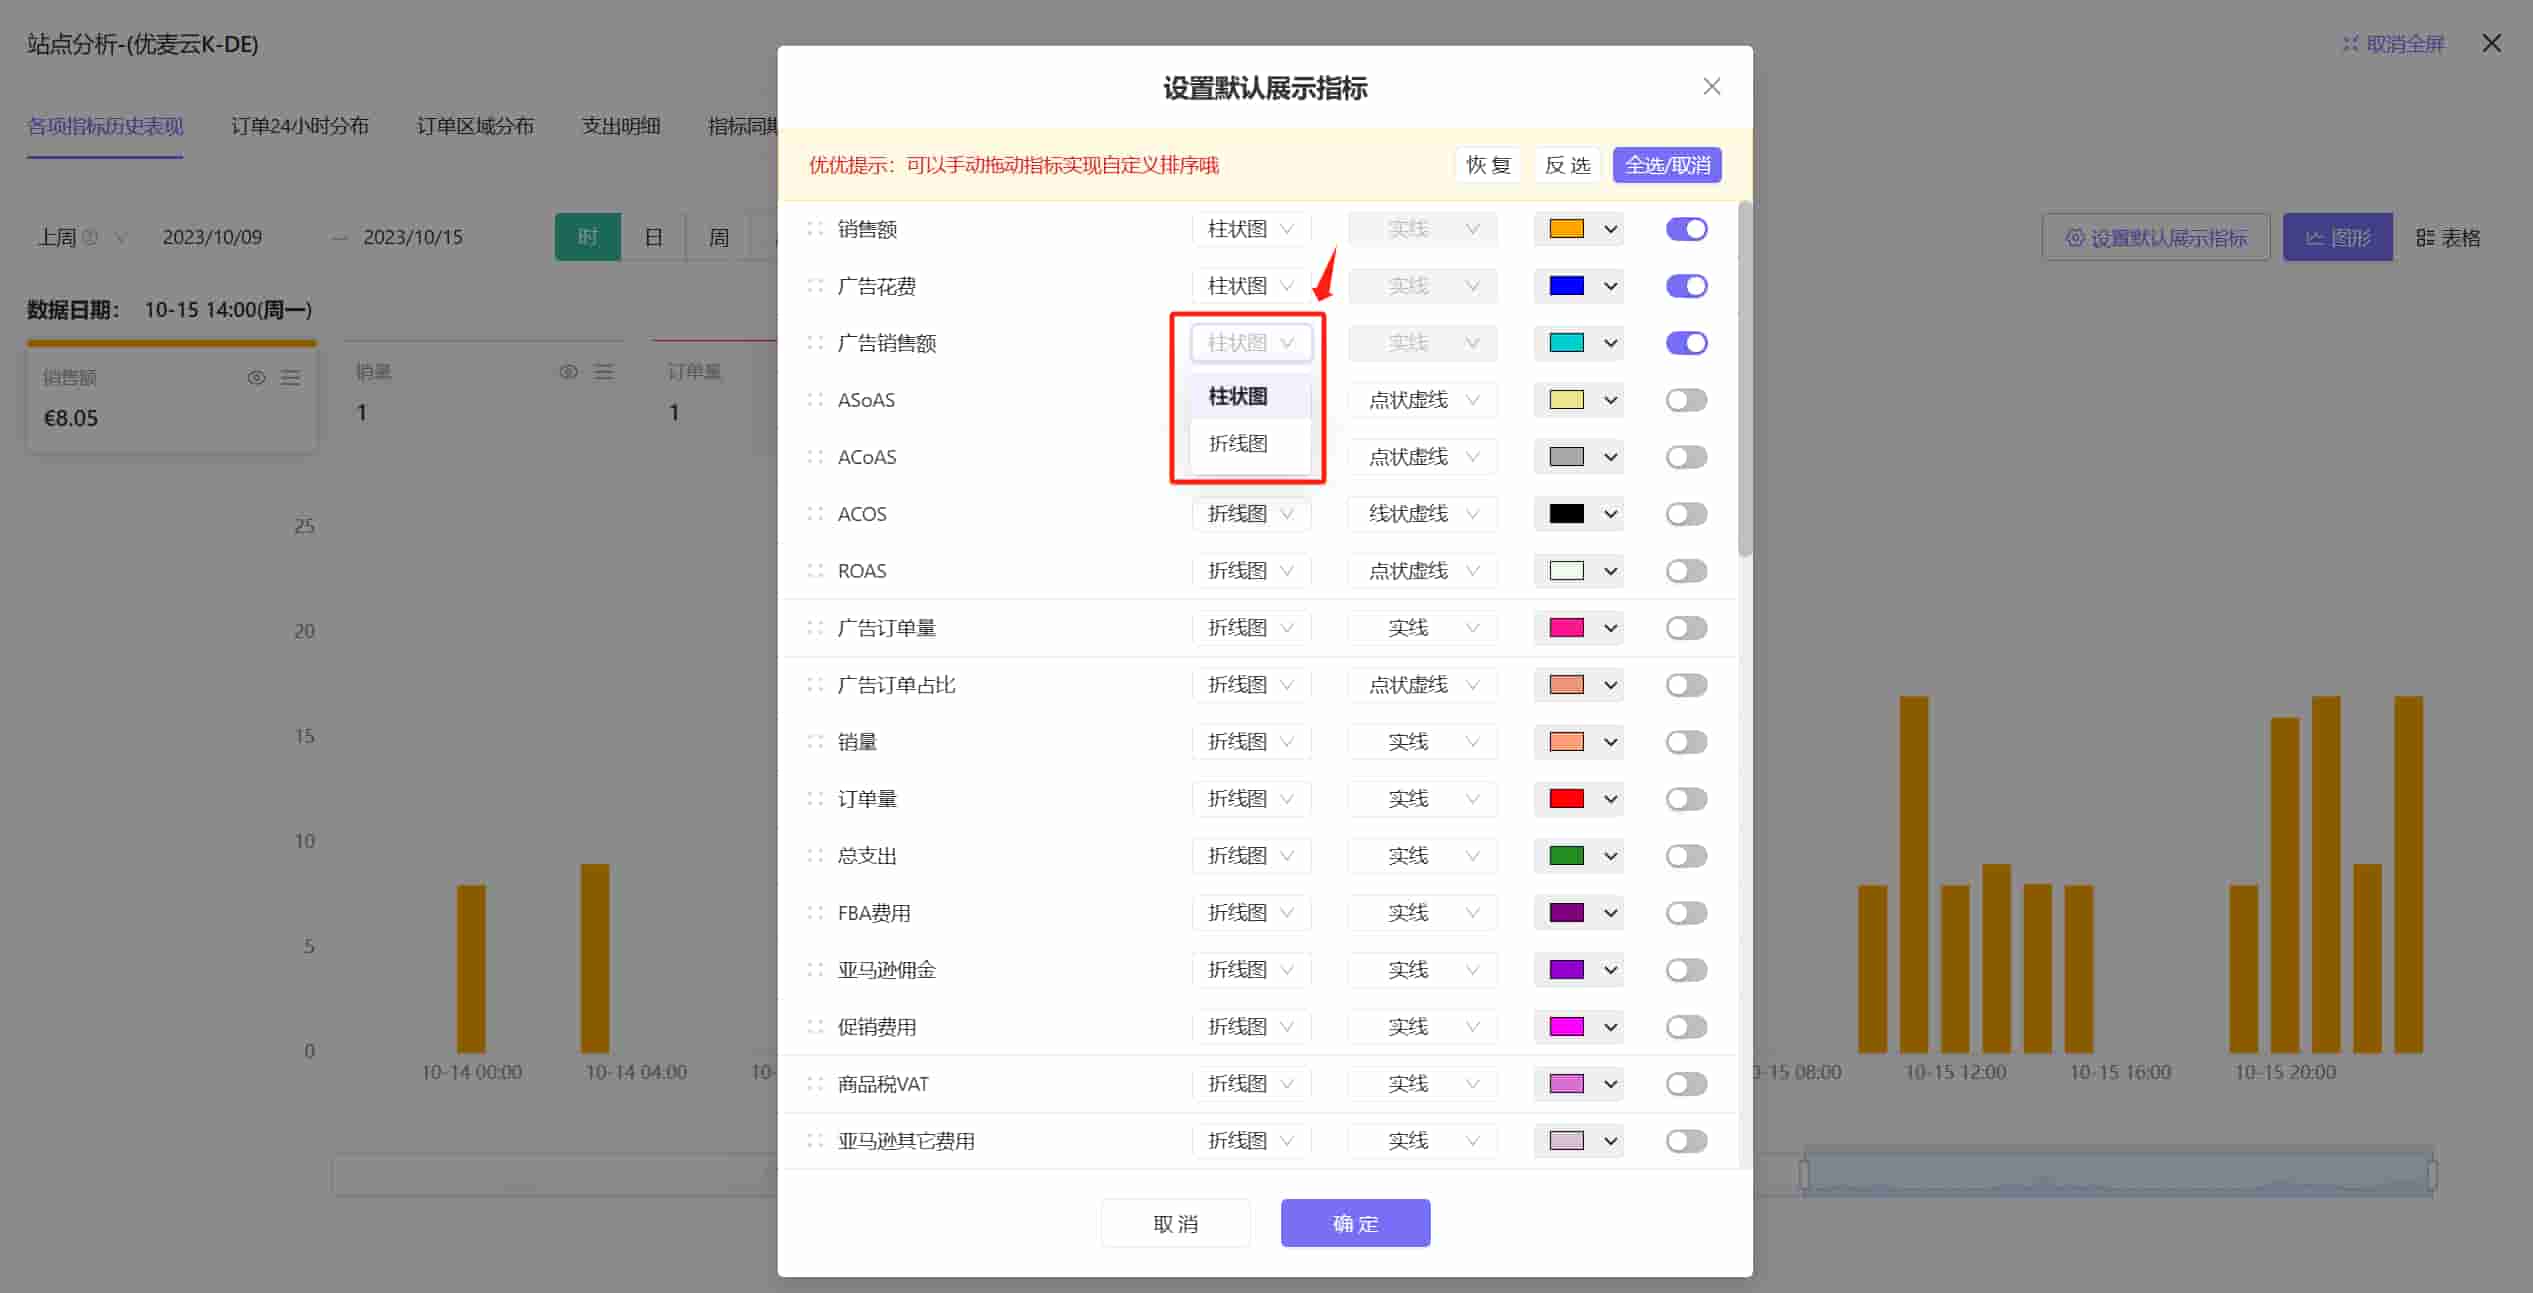Screen dimensions: 2533x1293
Task: Switch to 图形 chart view
Action: coord(2337,237)
